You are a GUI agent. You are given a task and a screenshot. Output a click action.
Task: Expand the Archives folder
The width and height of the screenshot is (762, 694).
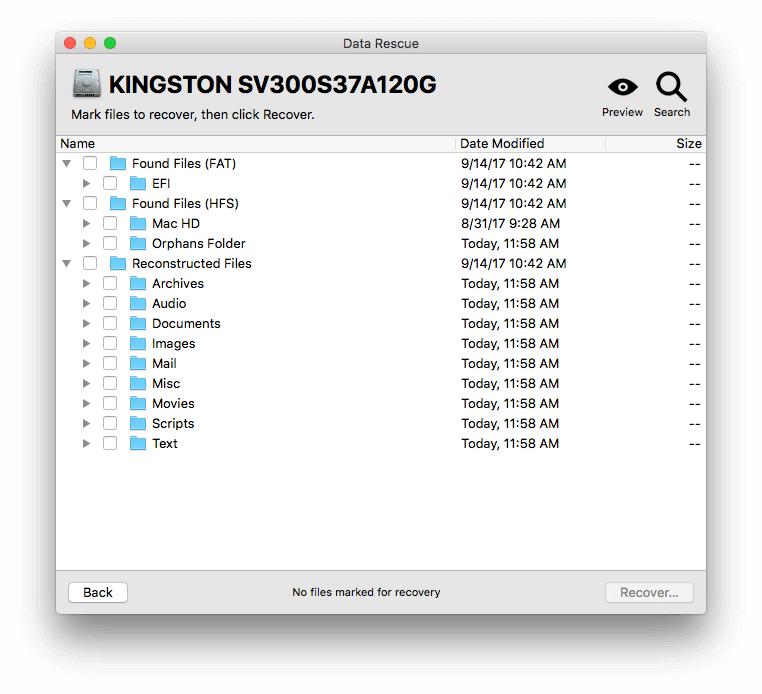[87, 283]
